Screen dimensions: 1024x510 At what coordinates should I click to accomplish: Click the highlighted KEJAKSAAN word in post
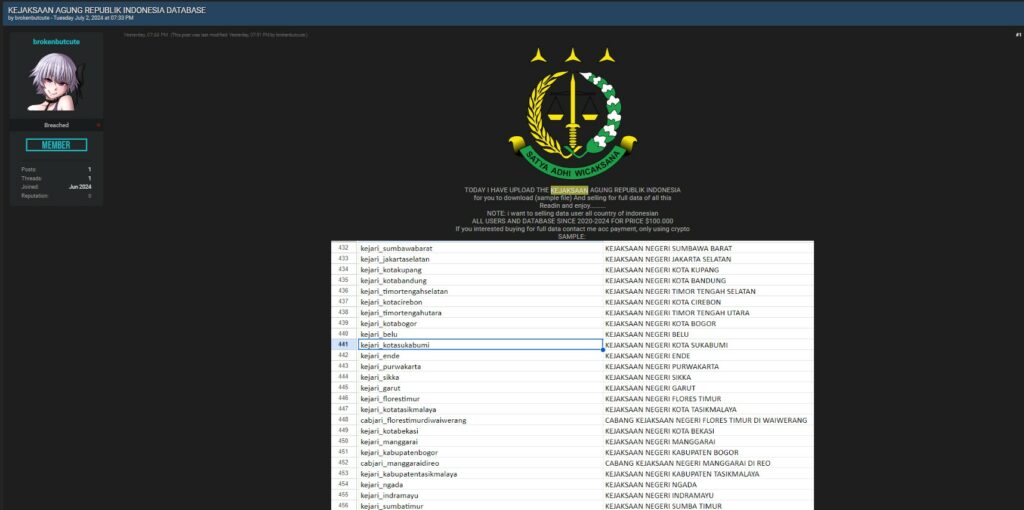[571, 189]
